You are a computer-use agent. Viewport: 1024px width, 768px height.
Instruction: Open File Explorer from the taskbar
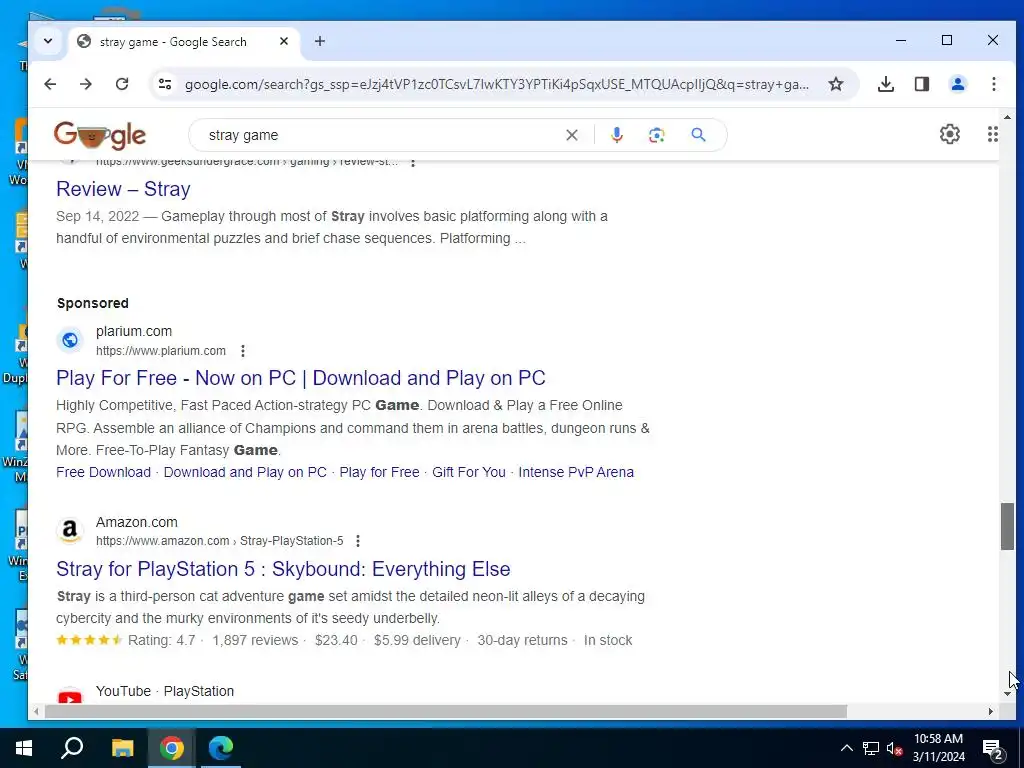click(122, 748)
